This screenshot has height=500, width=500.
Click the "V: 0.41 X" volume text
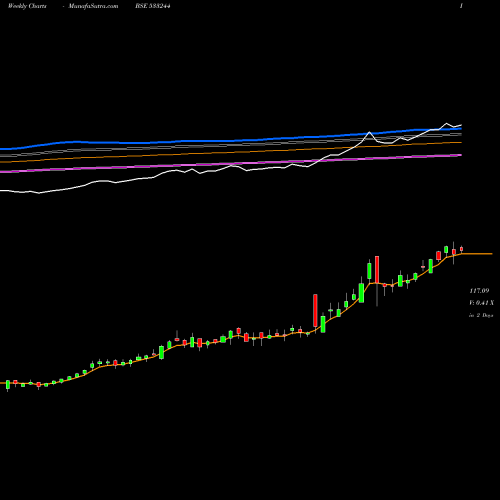(482, 303)
